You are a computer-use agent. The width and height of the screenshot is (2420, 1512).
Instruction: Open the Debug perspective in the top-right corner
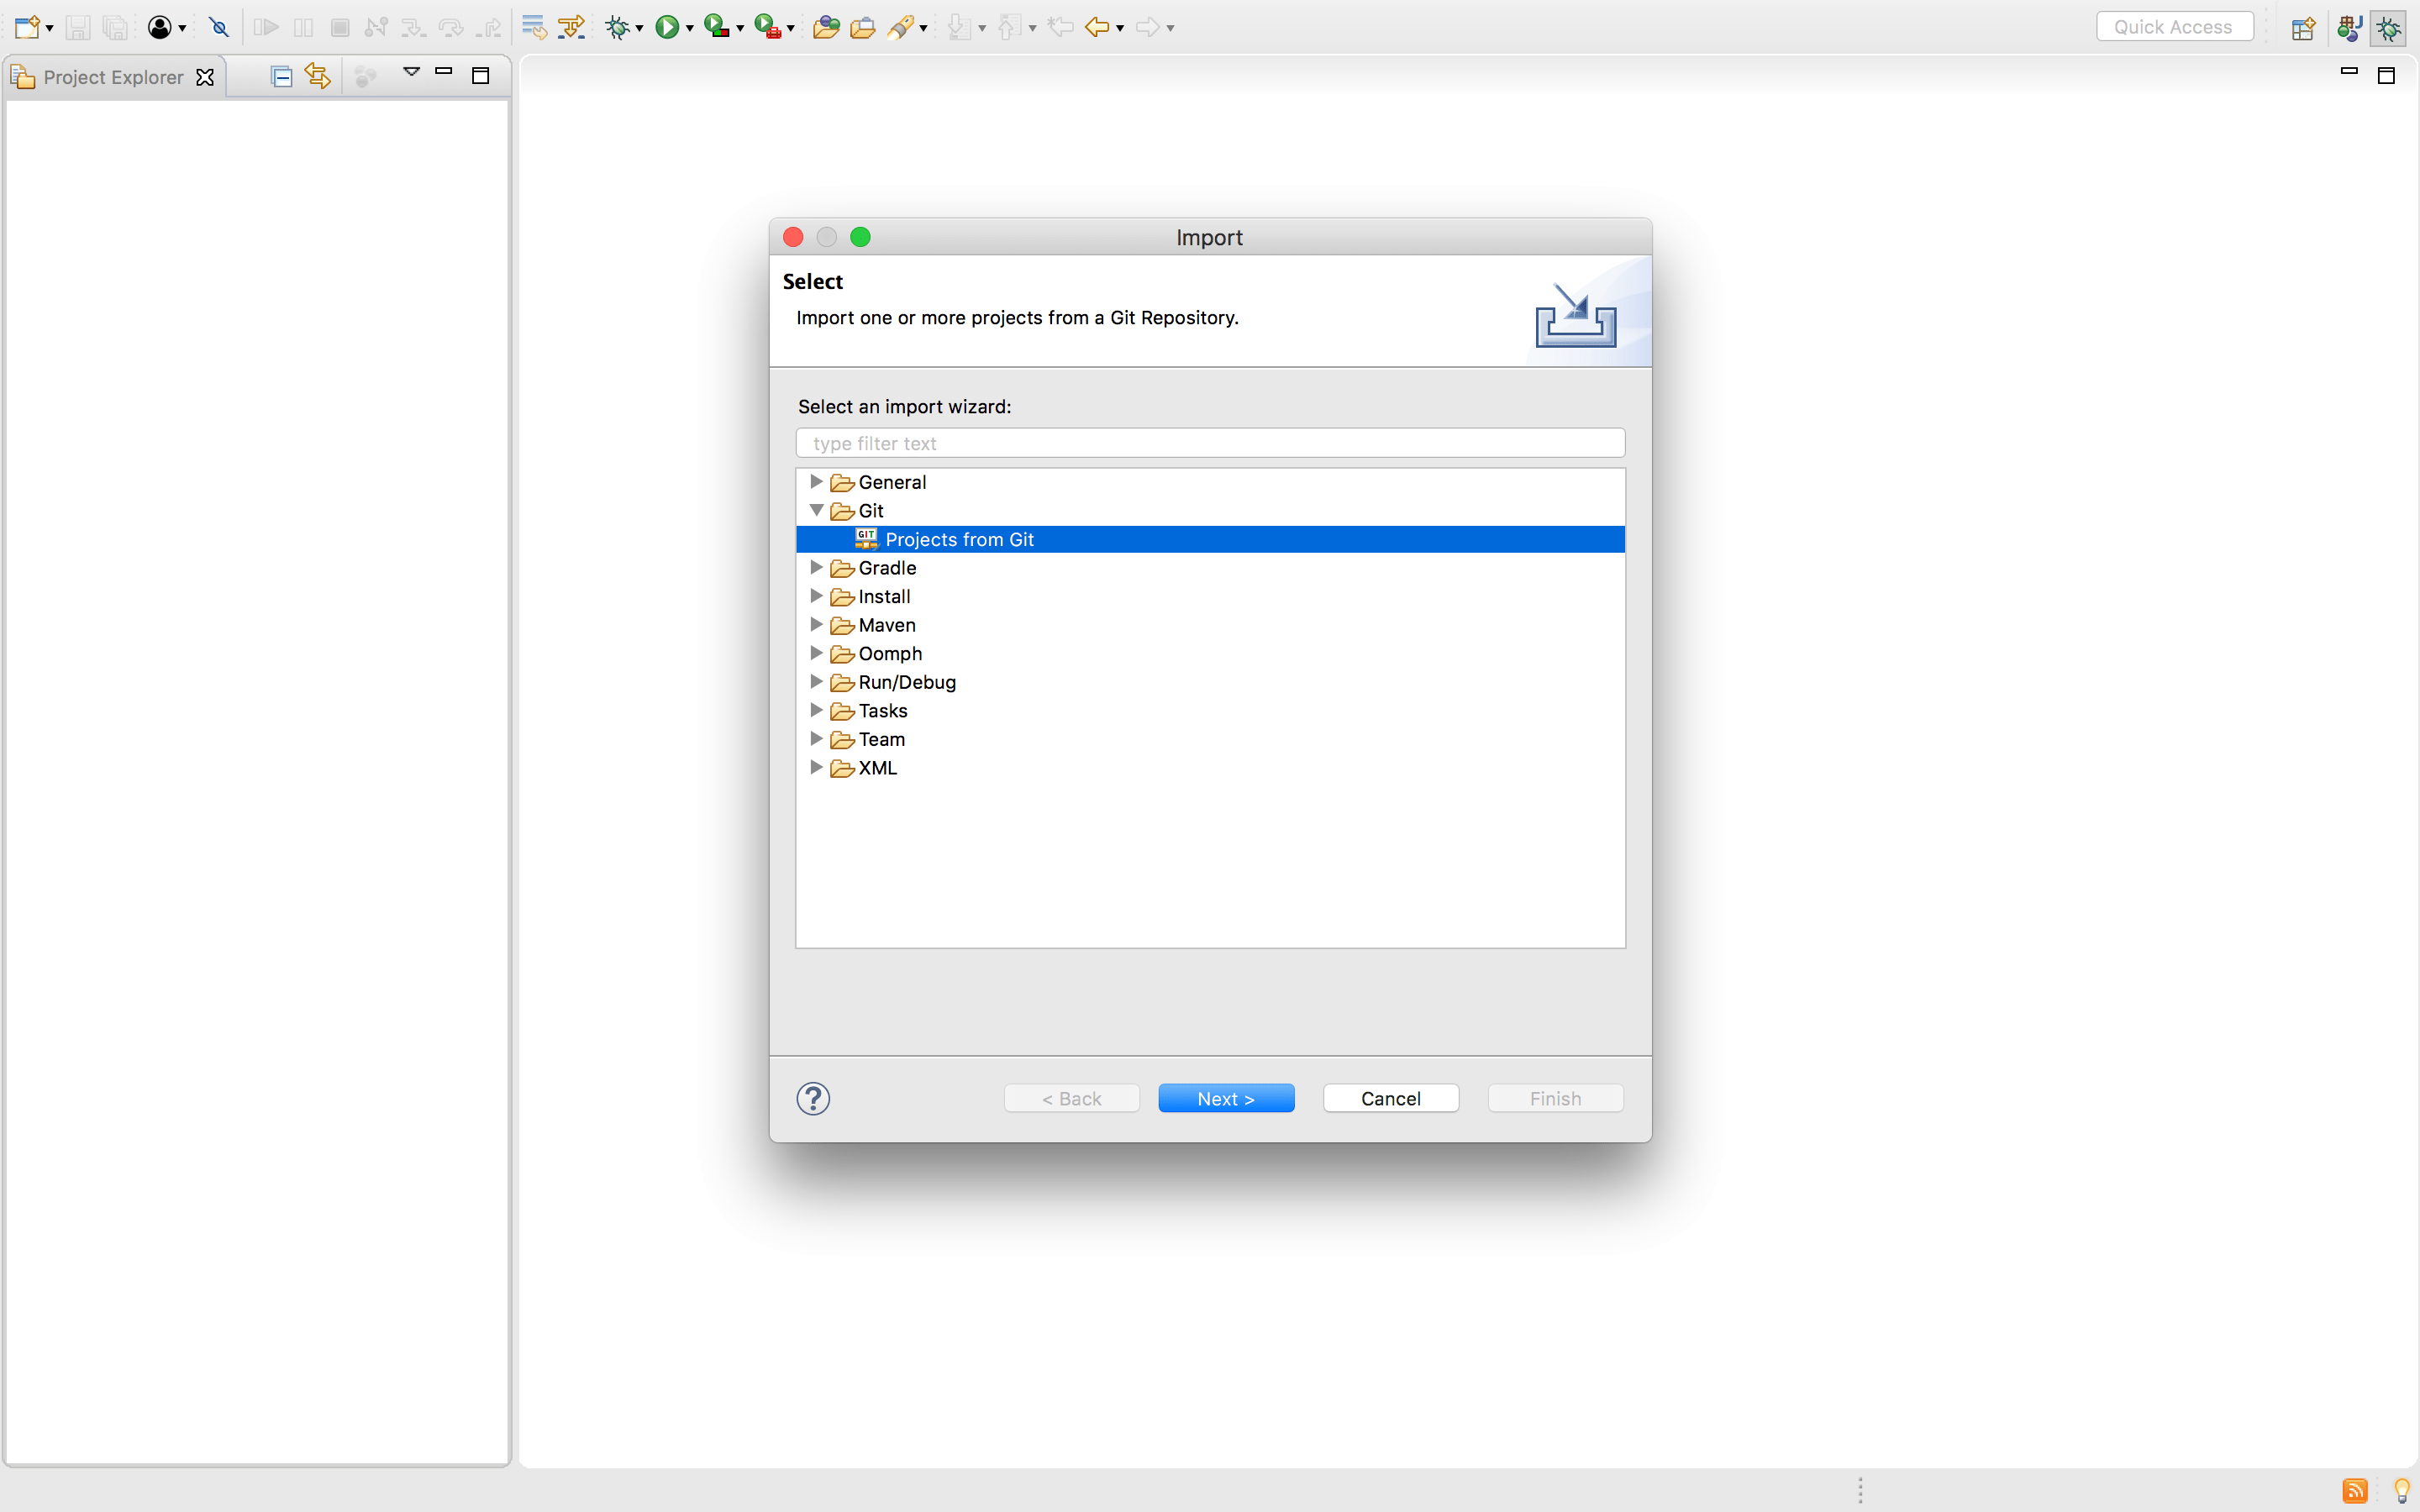tap(2389, 27)
